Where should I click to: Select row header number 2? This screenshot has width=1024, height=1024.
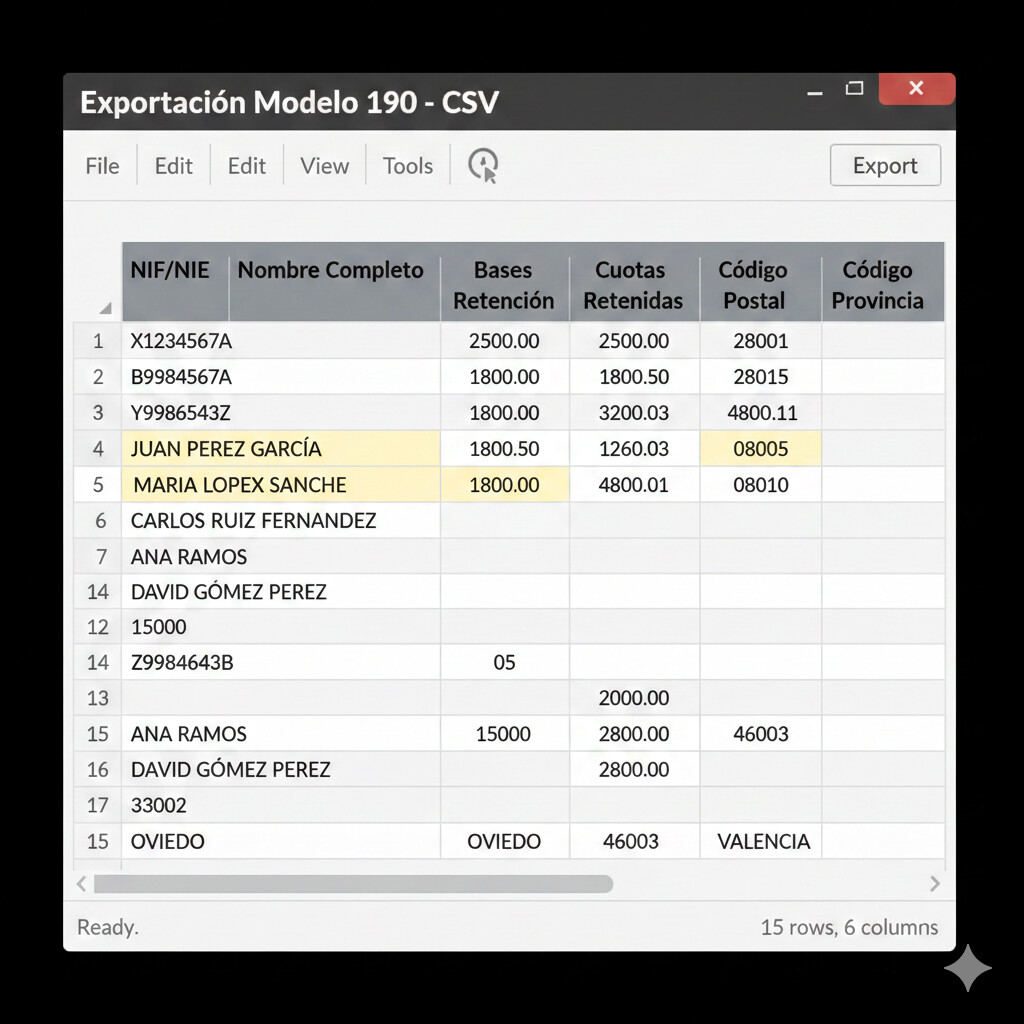(98, 377)
